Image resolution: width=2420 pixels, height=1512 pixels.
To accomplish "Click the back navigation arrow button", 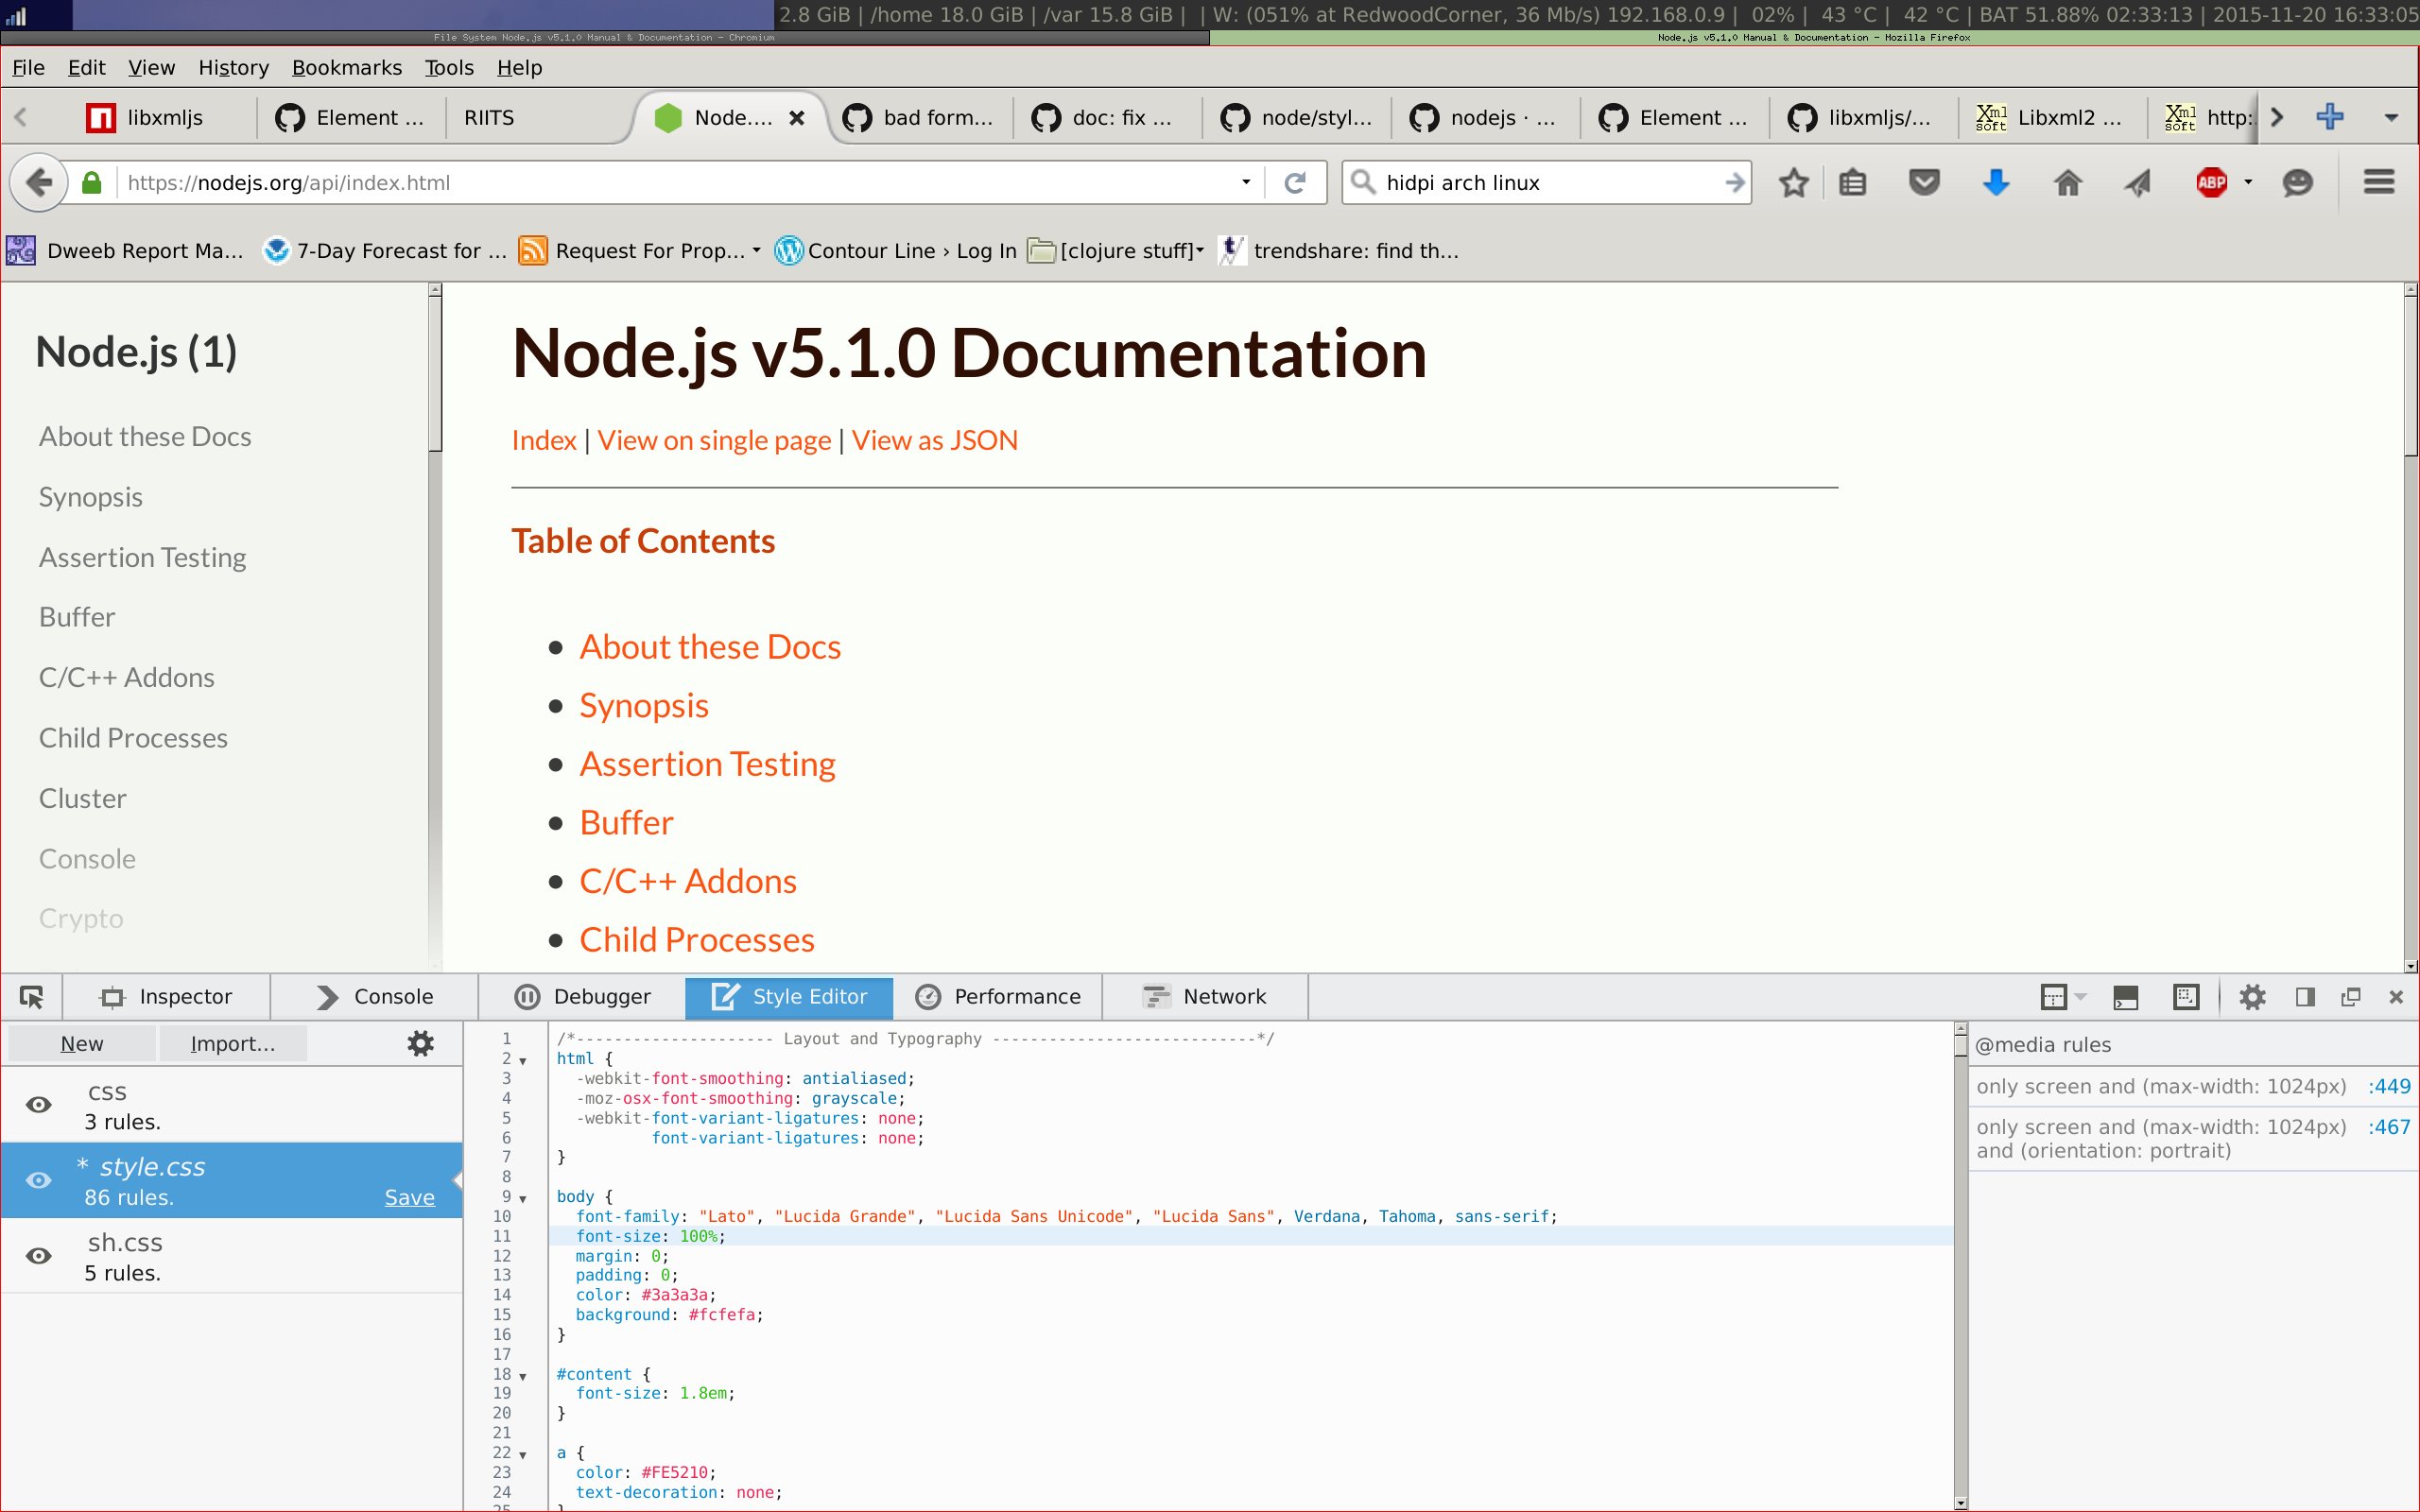I will 38,183.
